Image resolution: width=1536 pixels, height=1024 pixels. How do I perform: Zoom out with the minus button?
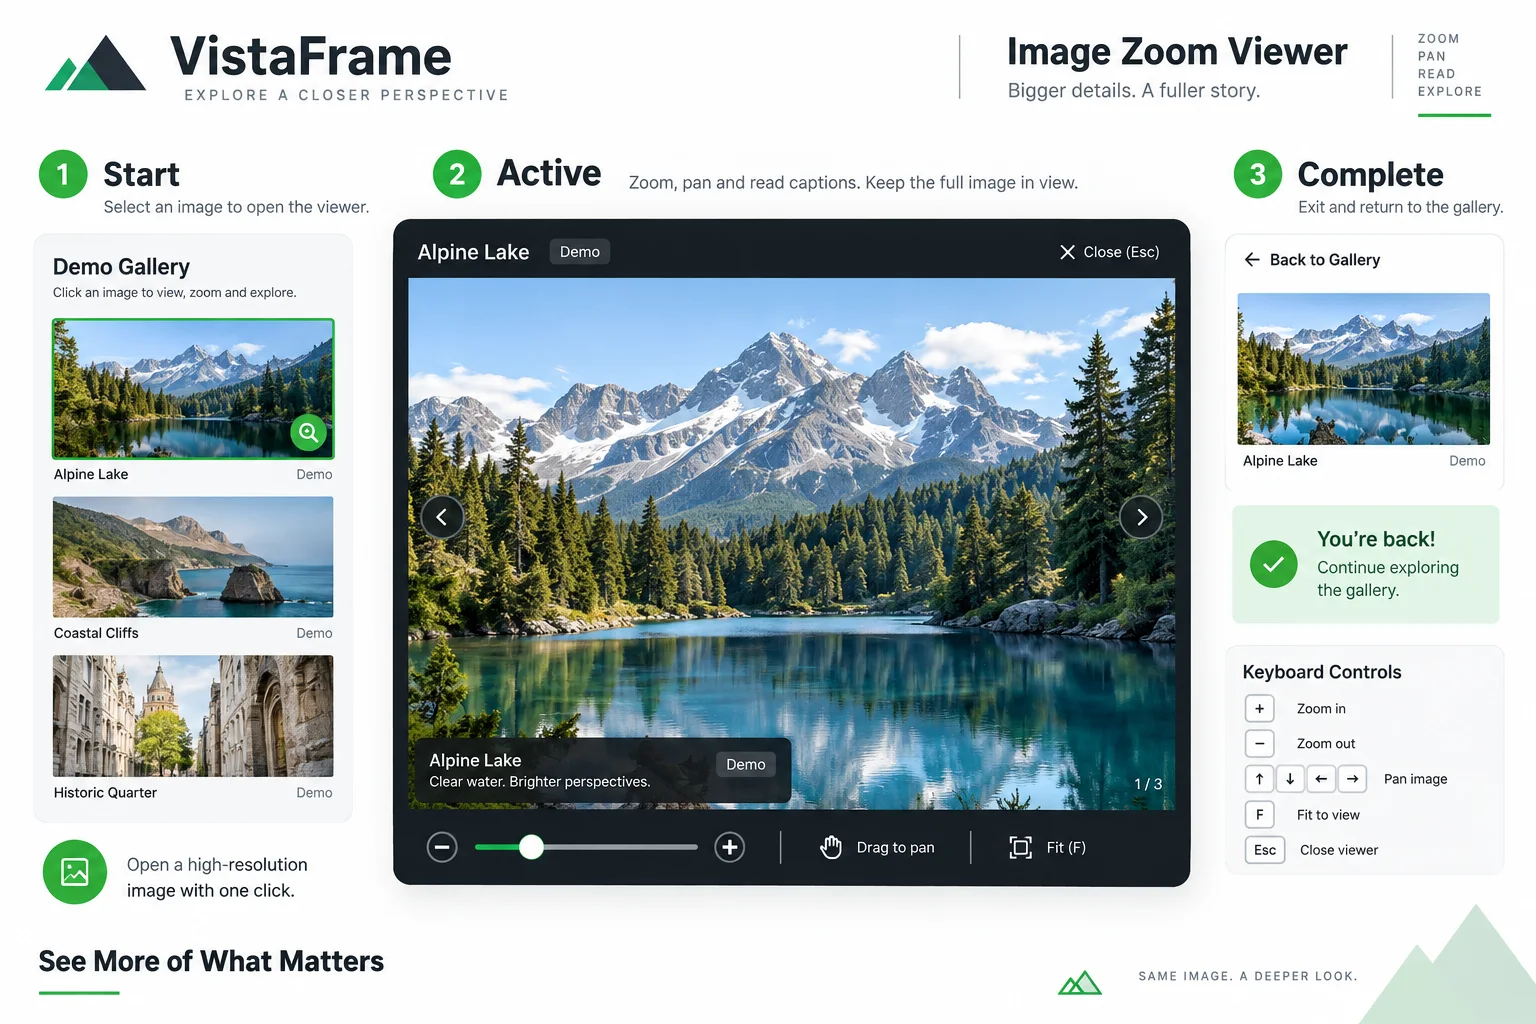click(x=442, y=847)
